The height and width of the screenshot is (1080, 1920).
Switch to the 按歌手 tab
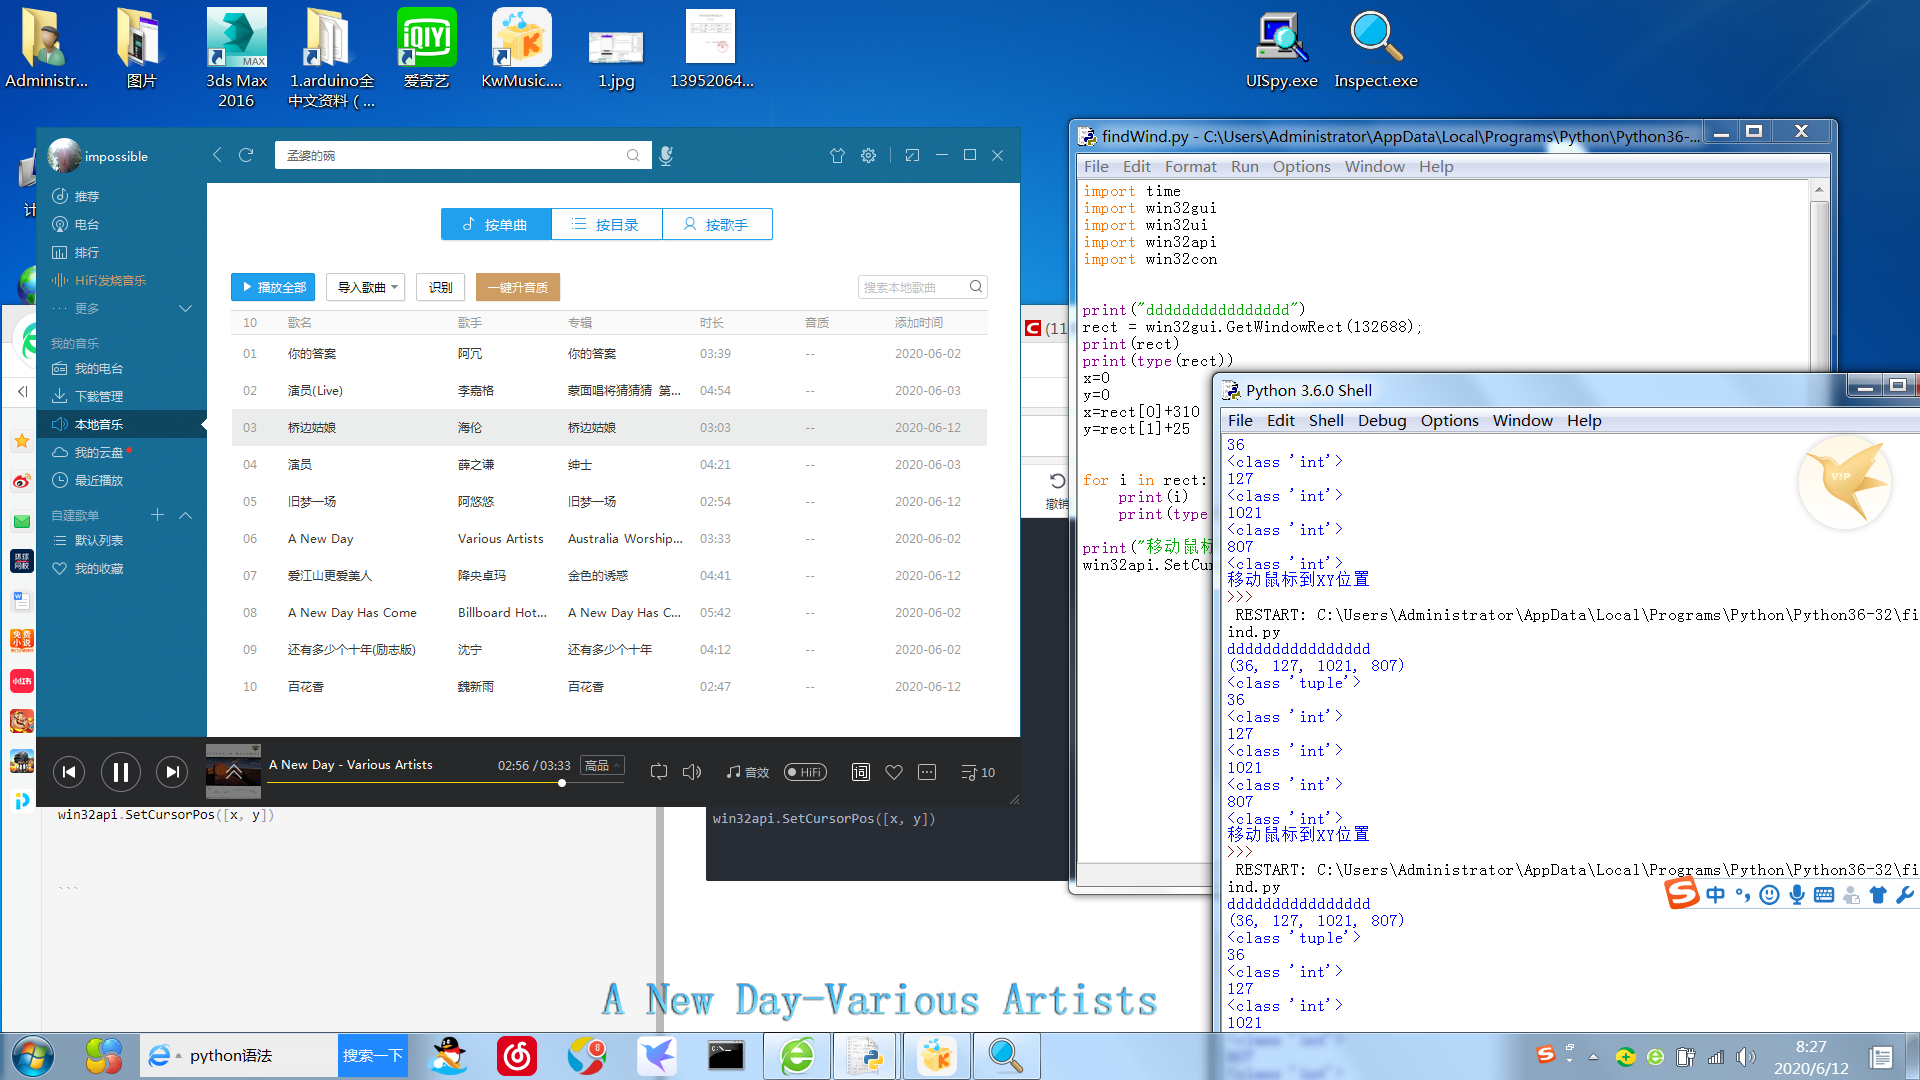click(716, 224)
